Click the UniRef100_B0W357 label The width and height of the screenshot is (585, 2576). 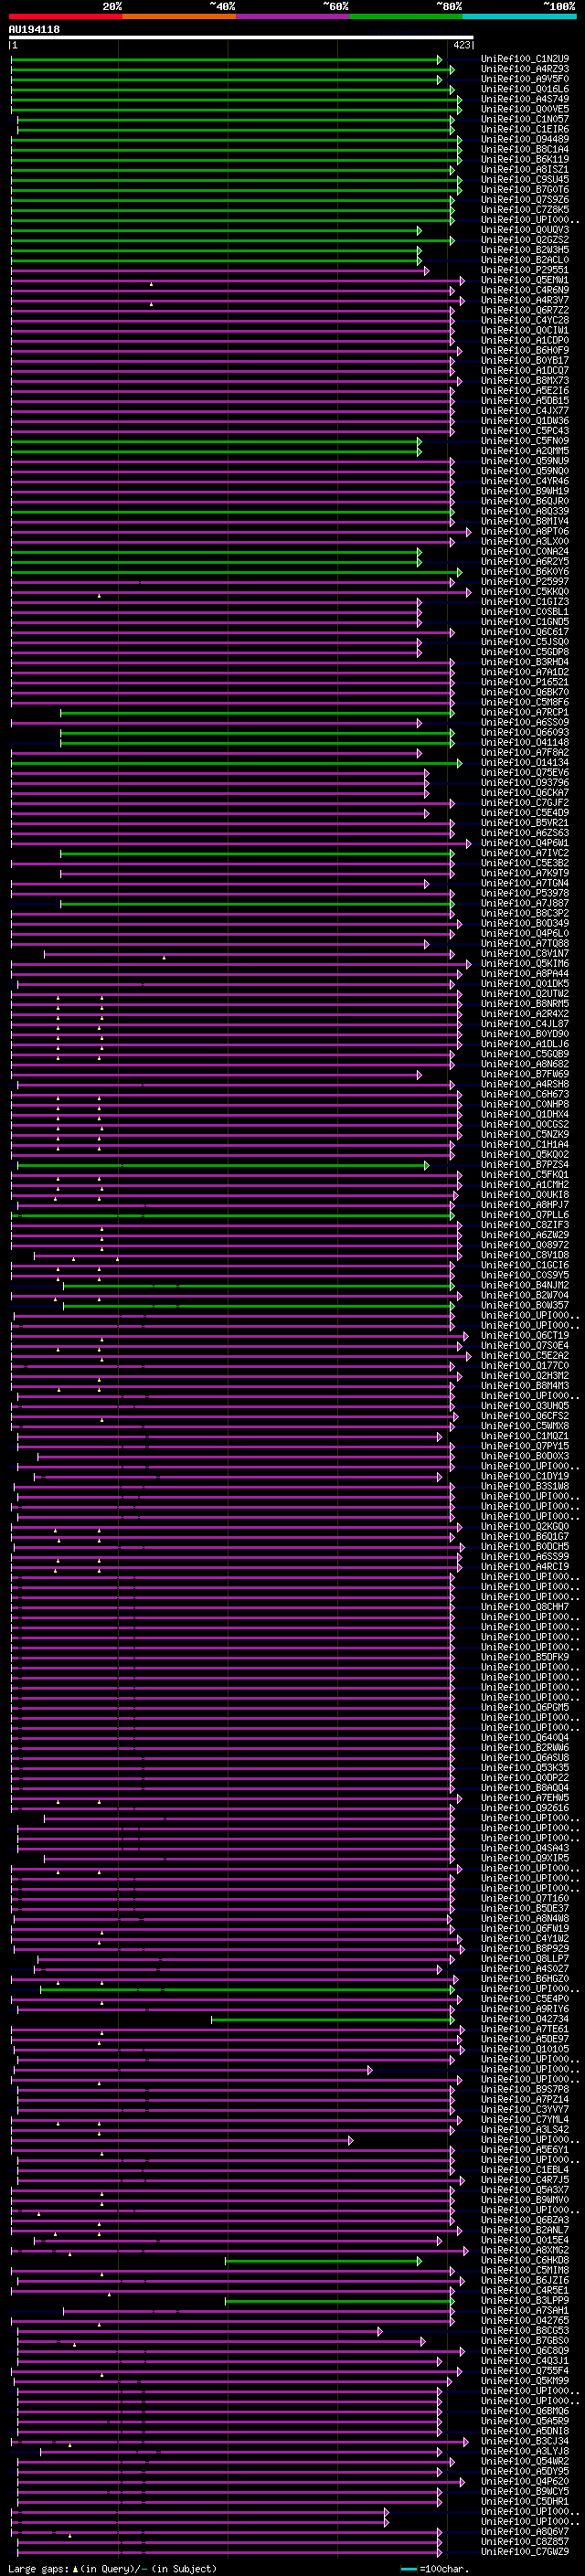525,1306
